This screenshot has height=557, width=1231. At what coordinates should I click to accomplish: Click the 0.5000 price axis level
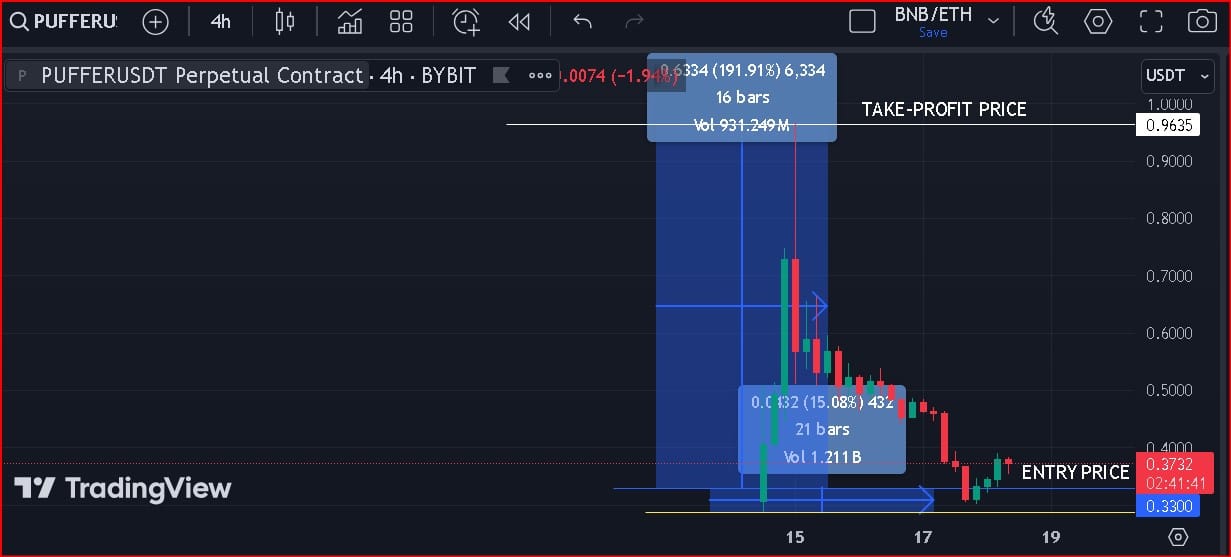click(x=1169, y=390)
